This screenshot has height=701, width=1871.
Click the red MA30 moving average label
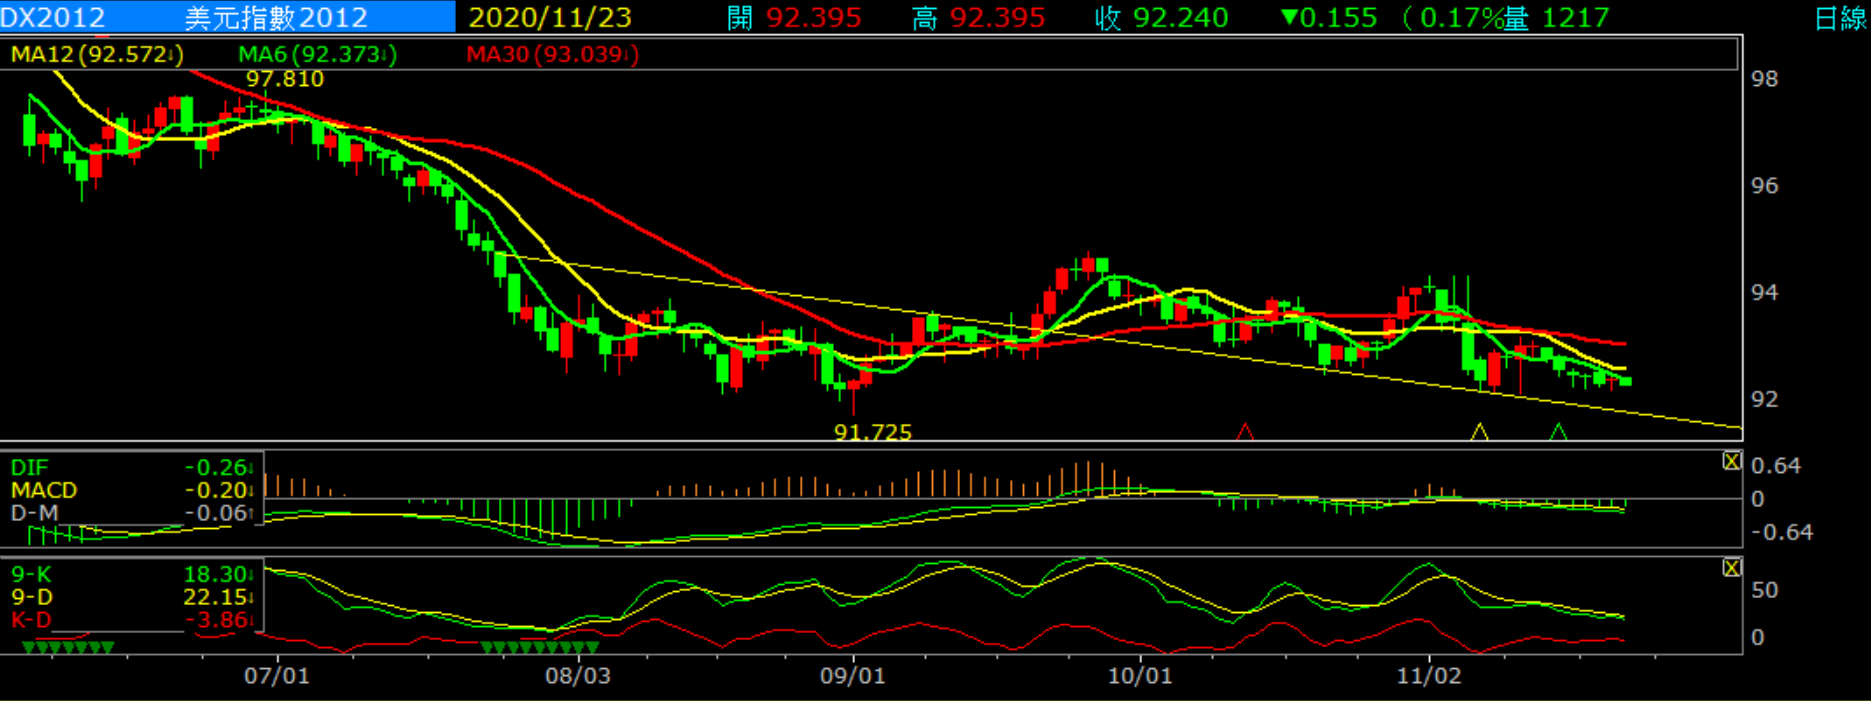pos(552,55)
